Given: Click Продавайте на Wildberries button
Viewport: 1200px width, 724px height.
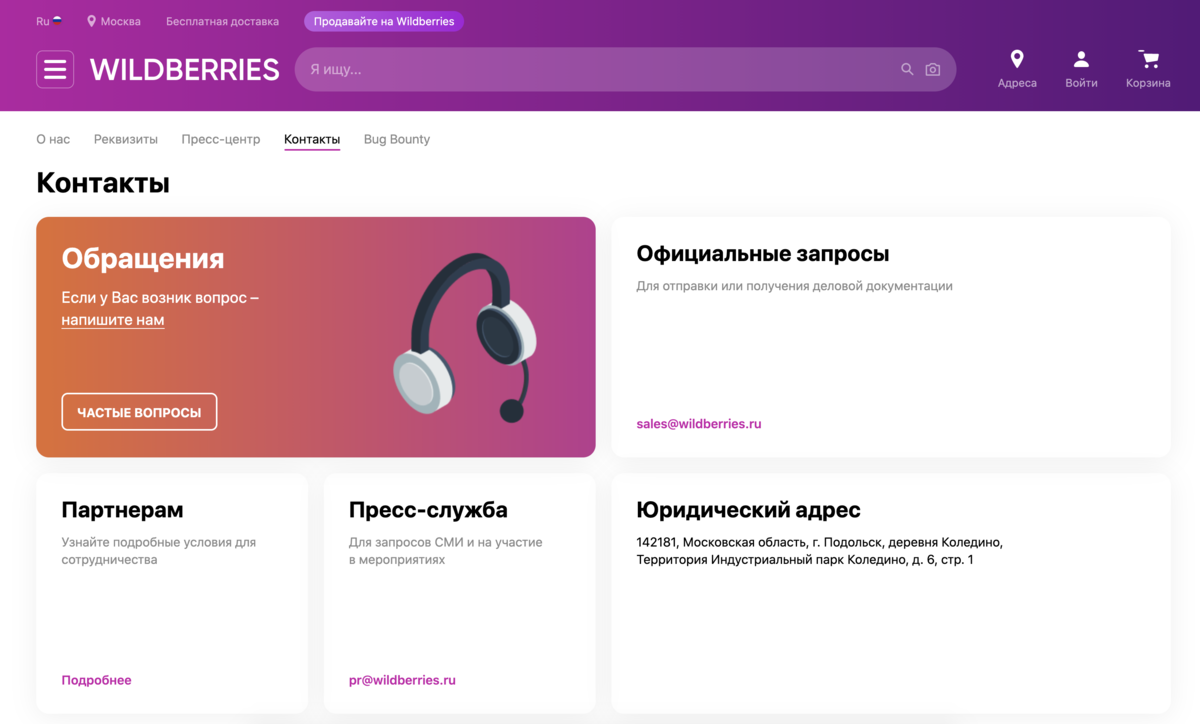Looking at the screenshot, I should pyautogui.click(x=384, y=21).
